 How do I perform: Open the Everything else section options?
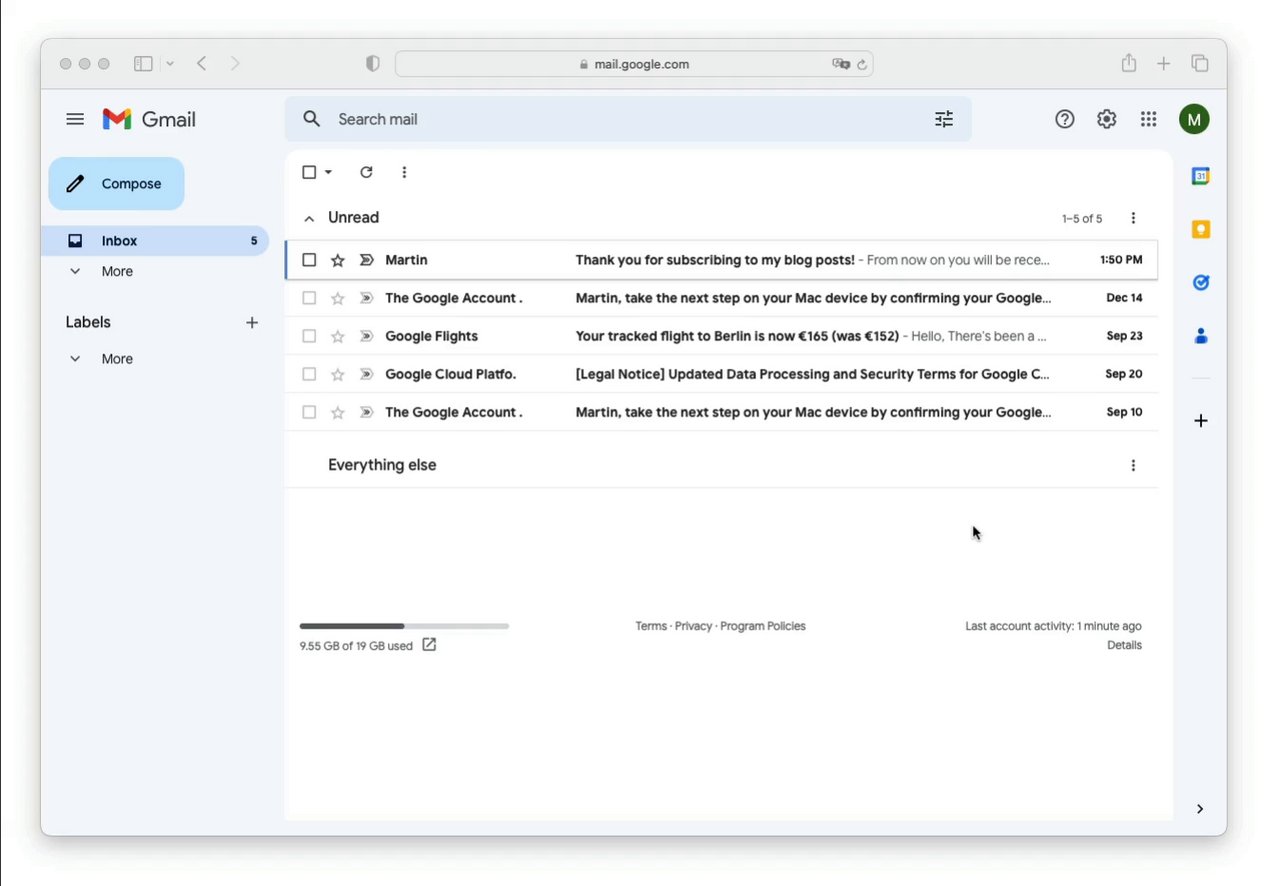1133,465
